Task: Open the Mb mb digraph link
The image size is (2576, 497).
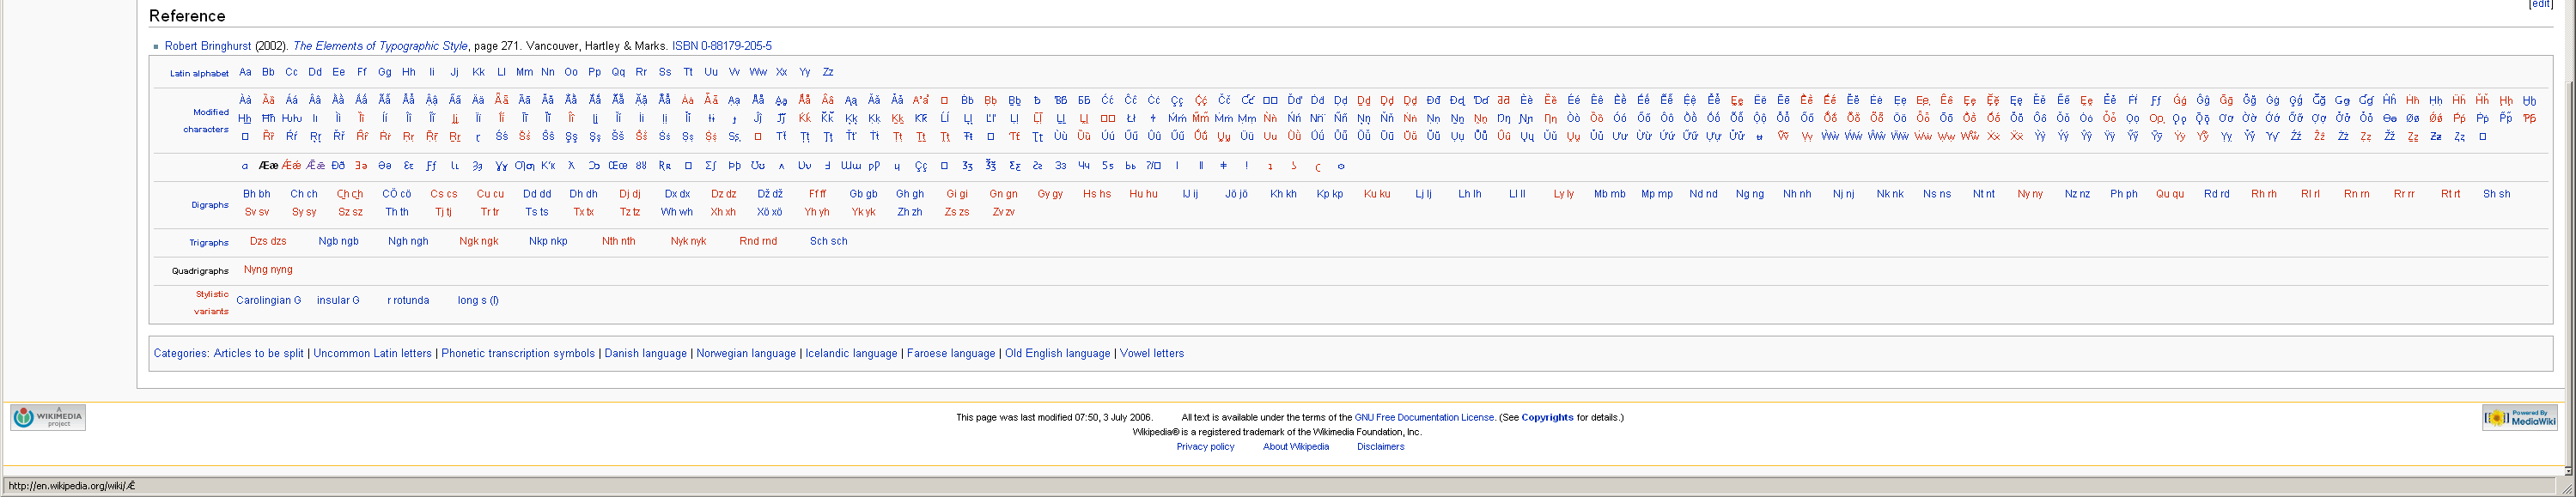Action: [1610, 194]
